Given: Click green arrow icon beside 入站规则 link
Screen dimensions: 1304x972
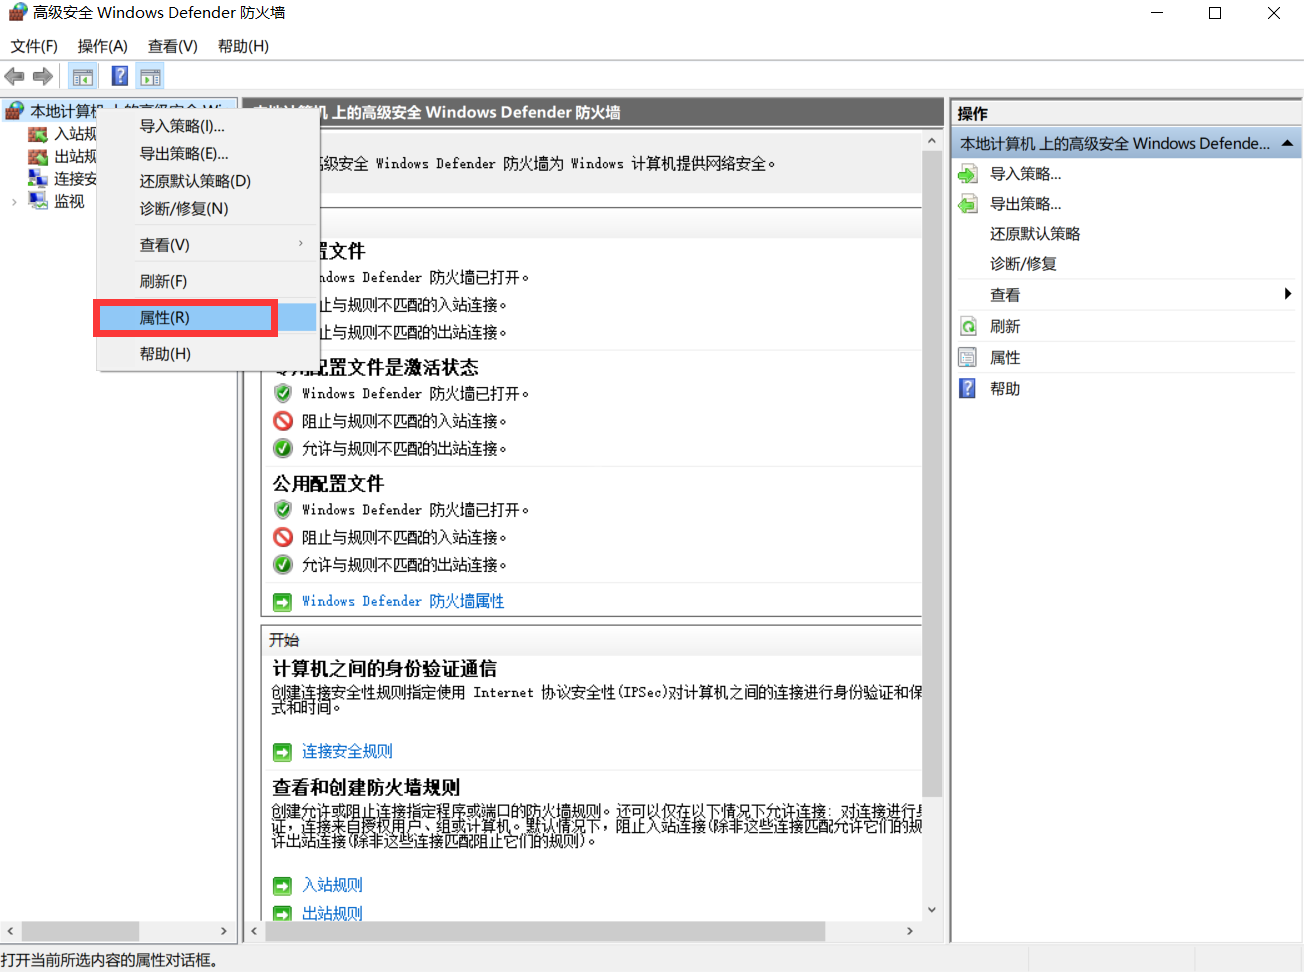Looking at the screenshot, I should click(x=283, y=886).
